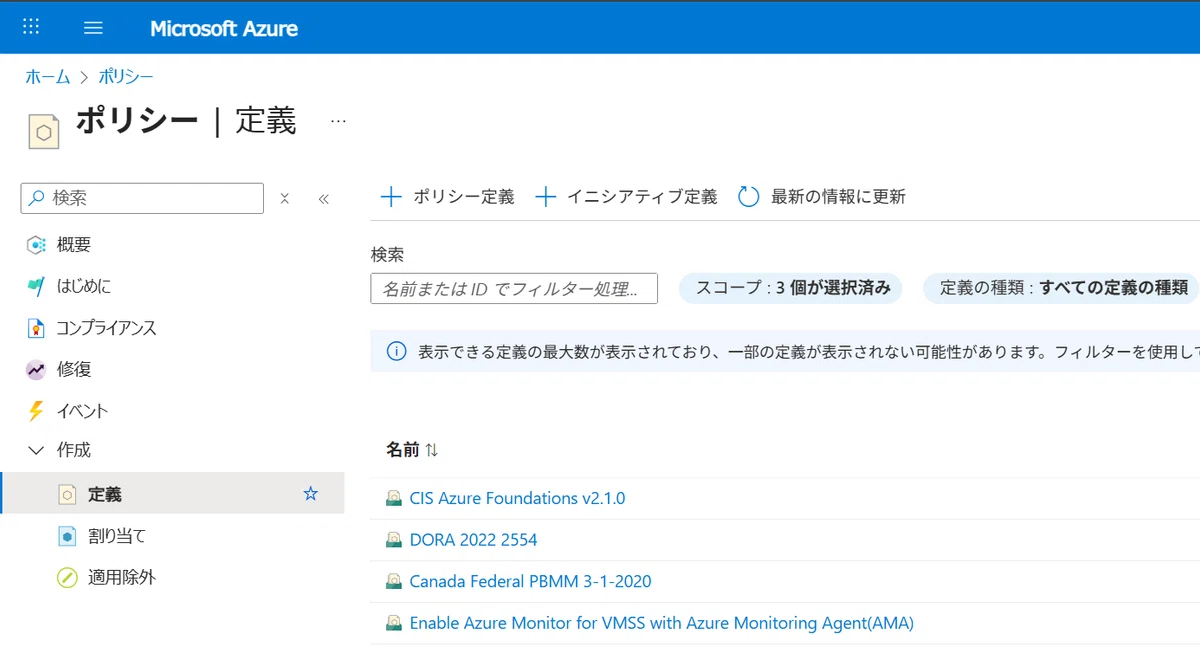This screenshot has height=647, width=1200.
Task: Click the はじめに icon
Action: (36, 287)
